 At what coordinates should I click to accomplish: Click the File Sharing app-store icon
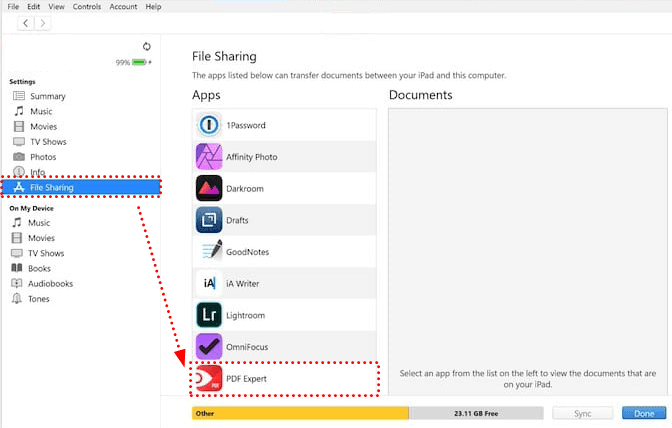19,187
